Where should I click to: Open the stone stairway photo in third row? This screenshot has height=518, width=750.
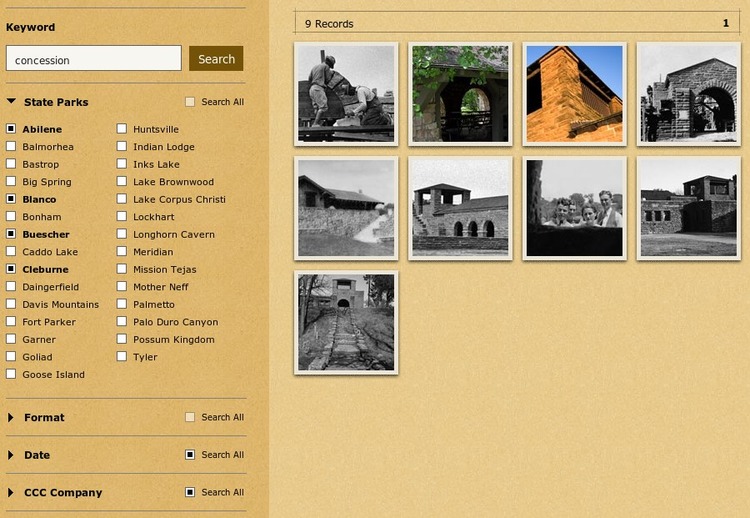[x=346, y=322]
